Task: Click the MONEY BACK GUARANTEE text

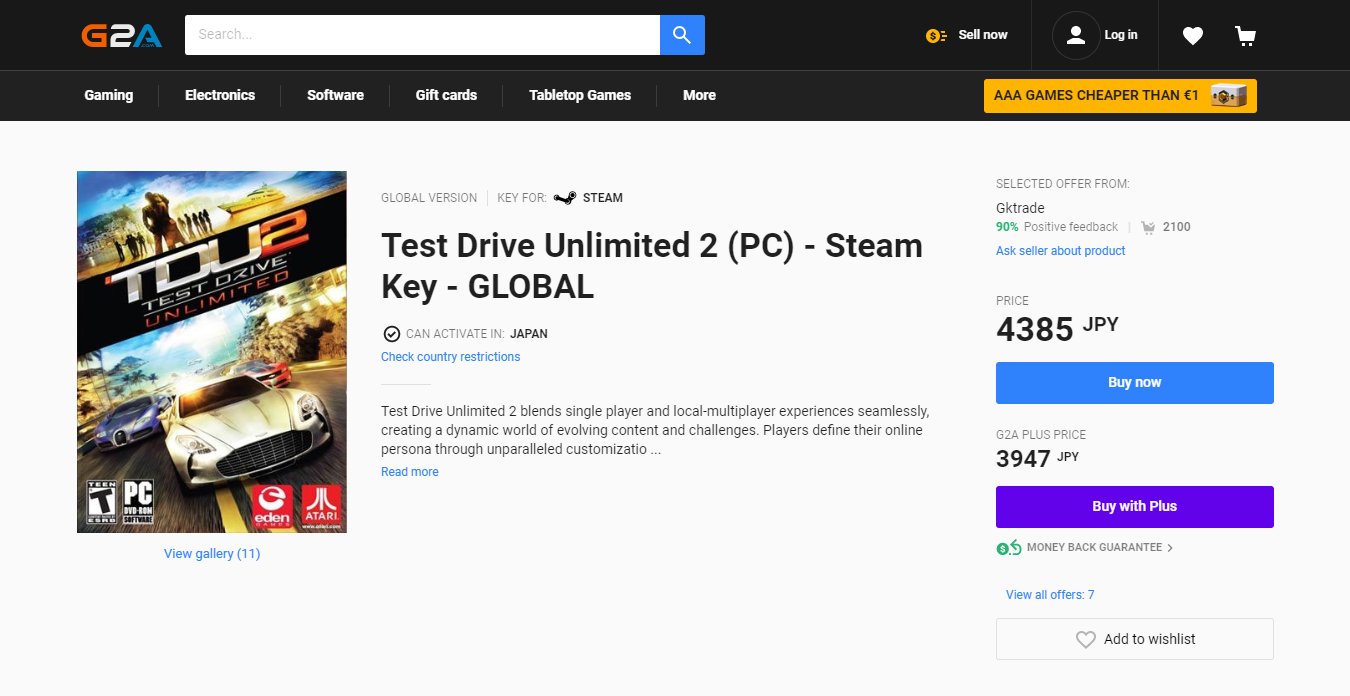Action: pos(1094,548)
